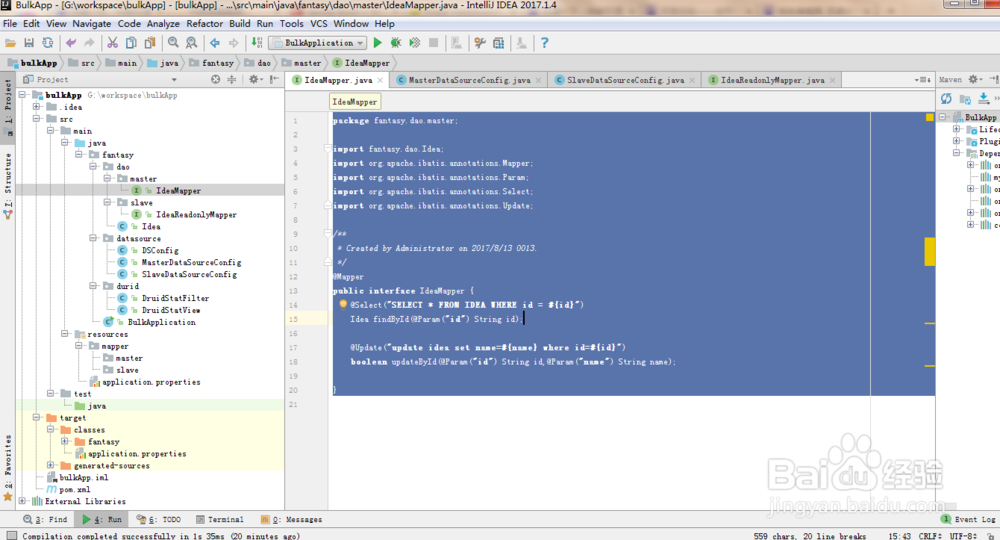Click the Find magnifier icon
This screenshot has width=1000, height=540.
(x=173, y=43)
